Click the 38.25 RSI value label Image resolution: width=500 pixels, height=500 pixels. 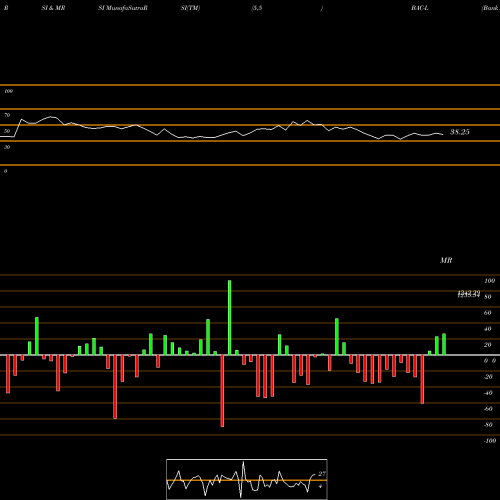coord(460,132)
